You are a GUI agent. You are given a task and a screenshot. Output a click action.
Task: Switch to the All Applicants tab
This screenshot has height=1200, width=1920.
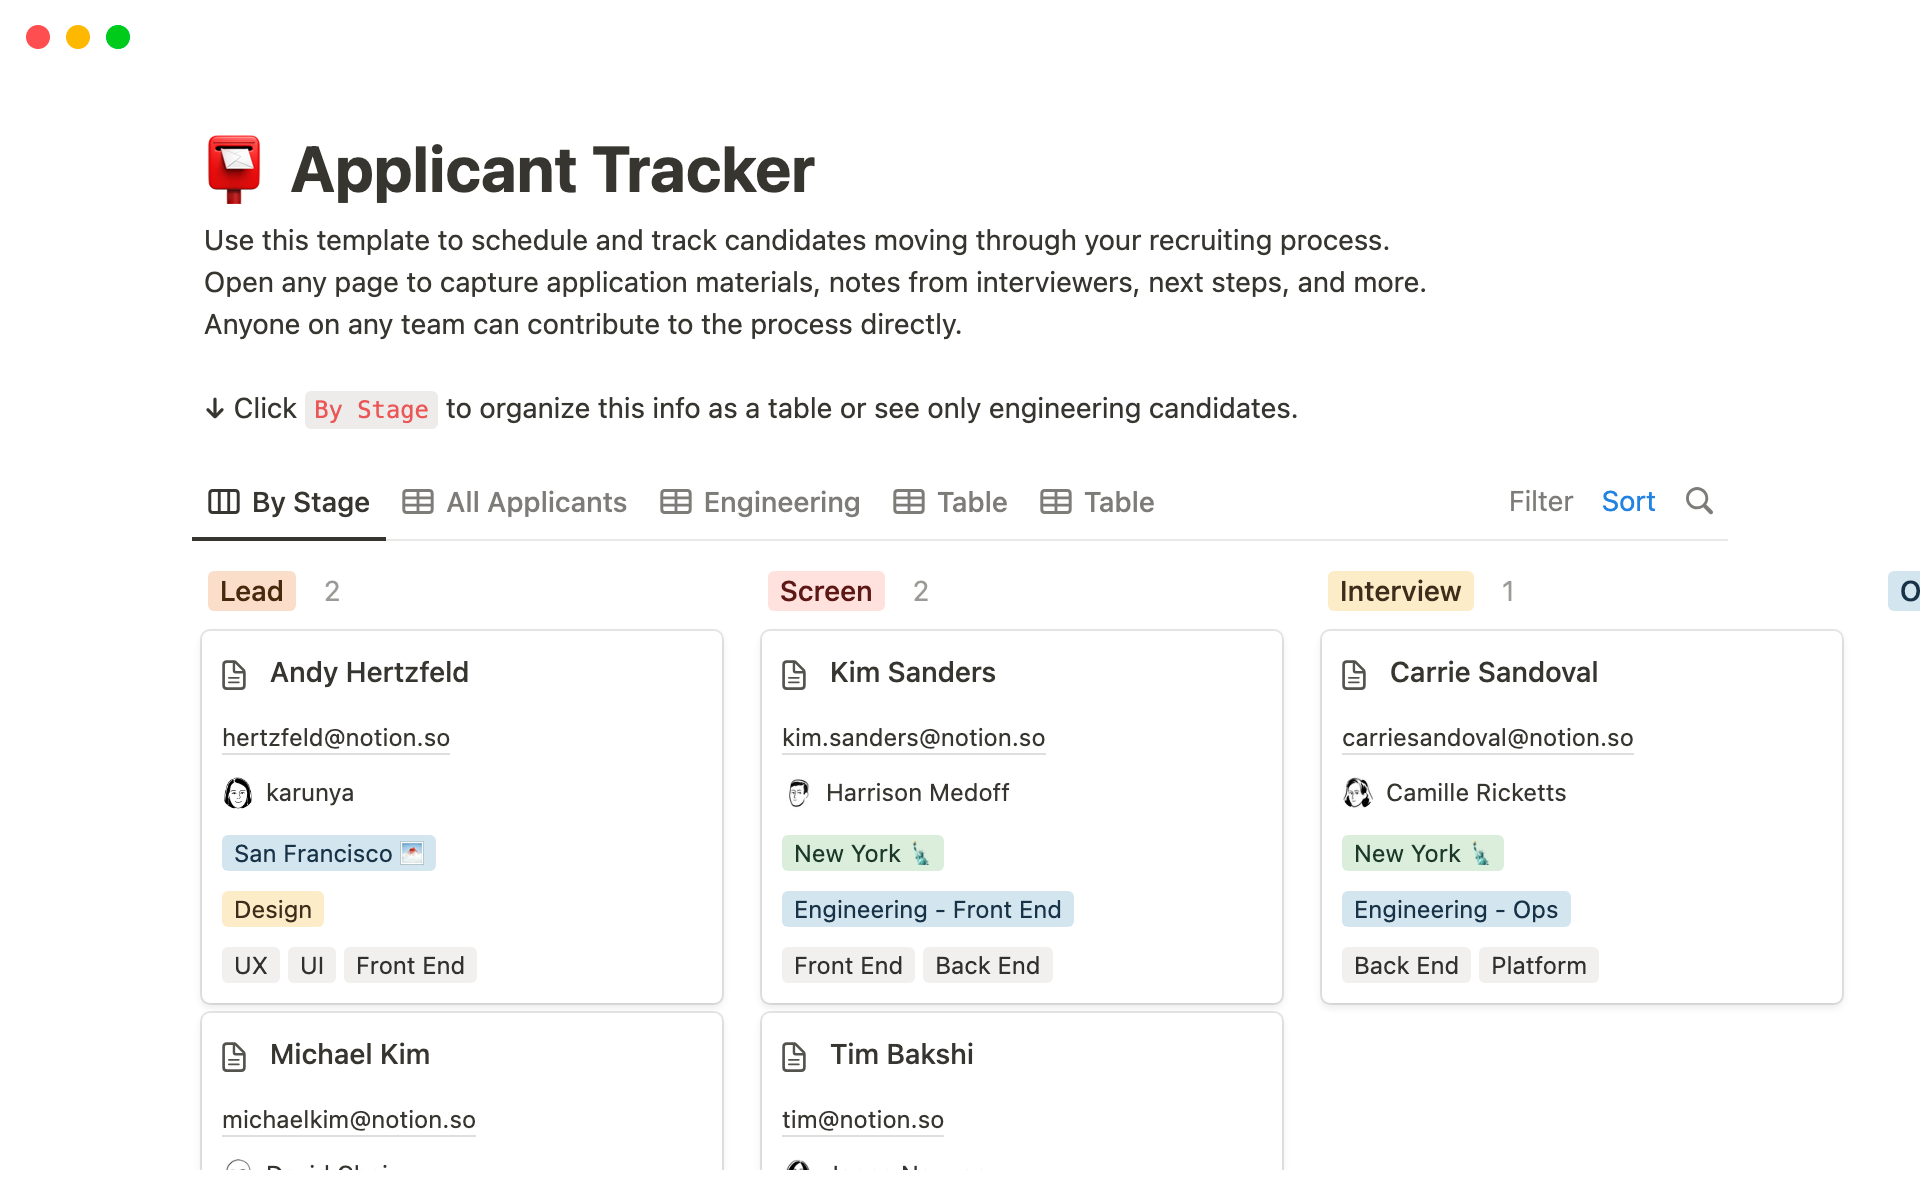pos(536,502)
